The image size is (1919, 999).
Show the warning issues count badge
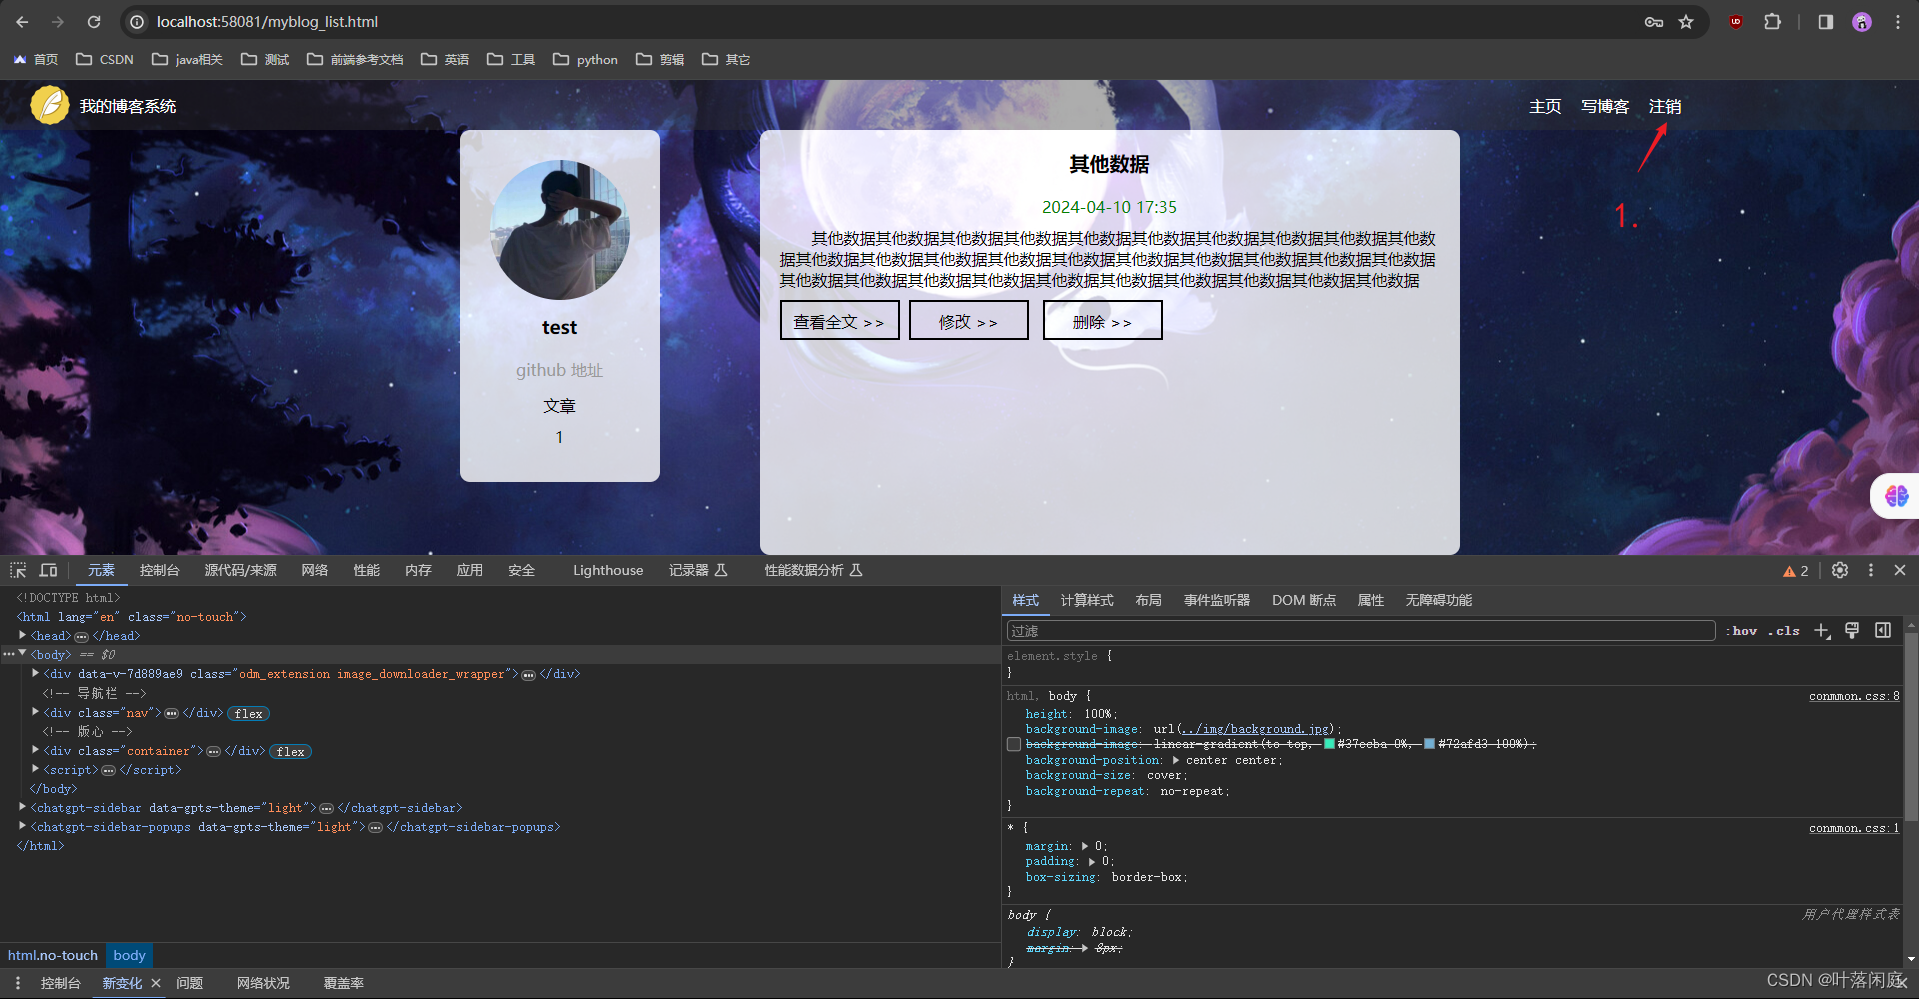1796,571
